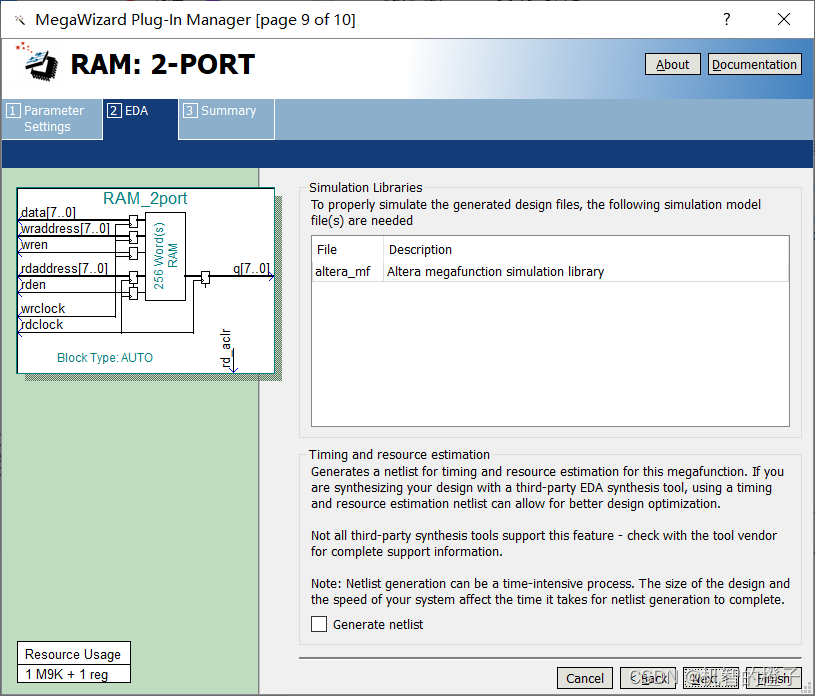Click the 1 M9K + 1 reg value
Image resolution: width=815 pixels, height=696 pixels.
67,674
